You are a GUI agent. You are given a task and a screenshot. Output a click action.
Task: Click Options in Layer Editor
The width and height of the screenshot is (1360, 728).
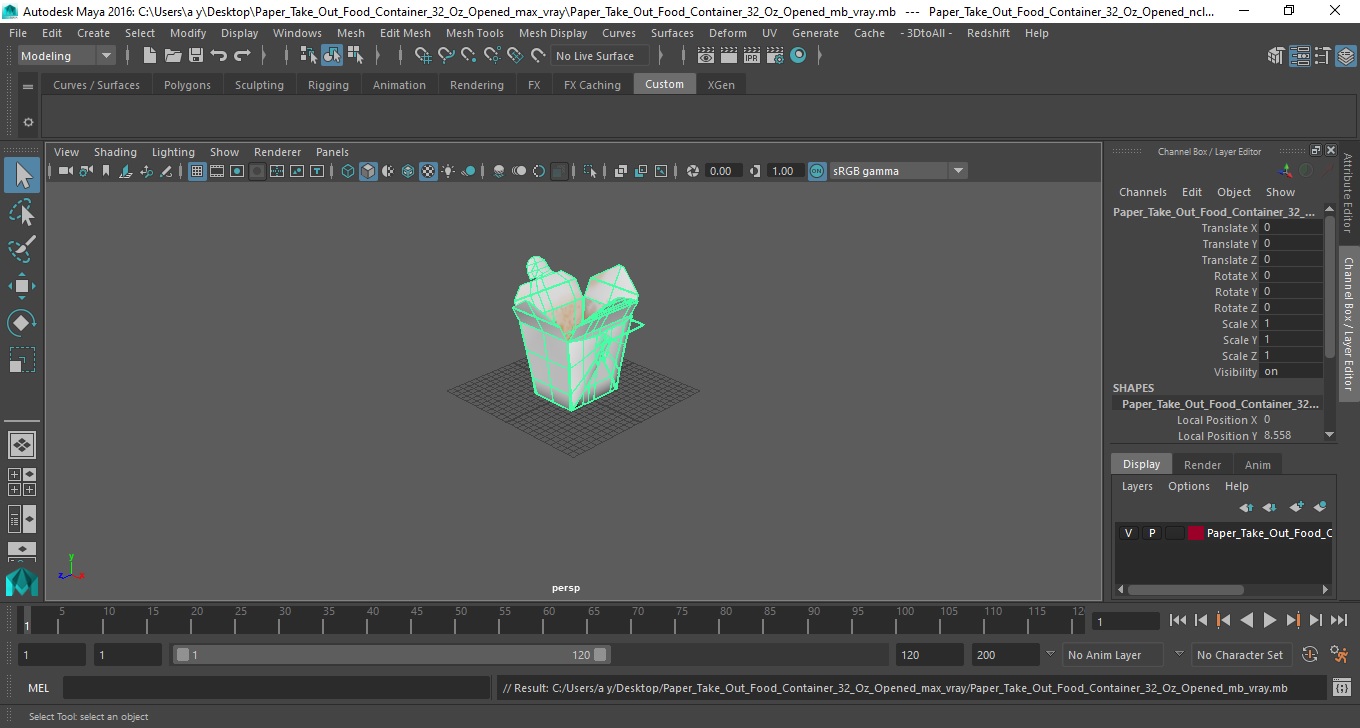coord(1189,486)
